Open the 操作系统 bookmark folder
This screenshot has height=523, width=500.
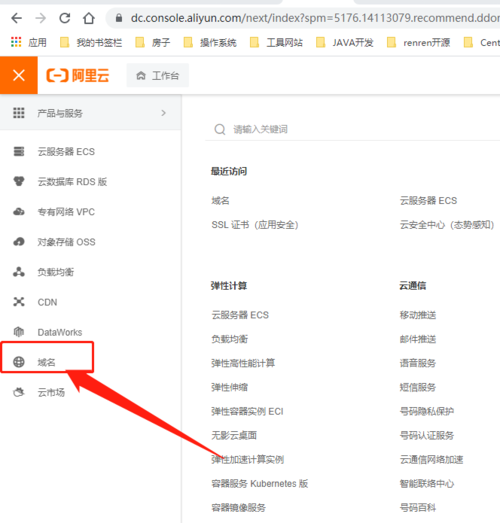pos(210,42)
